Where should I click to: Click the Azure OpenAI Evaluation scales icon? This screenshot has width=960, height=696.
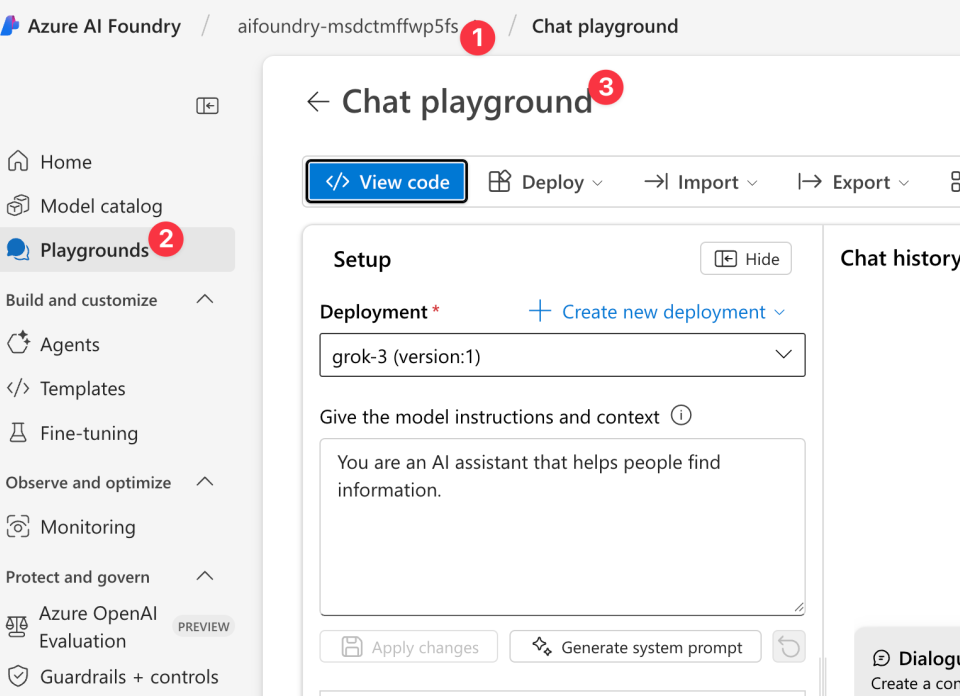point(17,626)
